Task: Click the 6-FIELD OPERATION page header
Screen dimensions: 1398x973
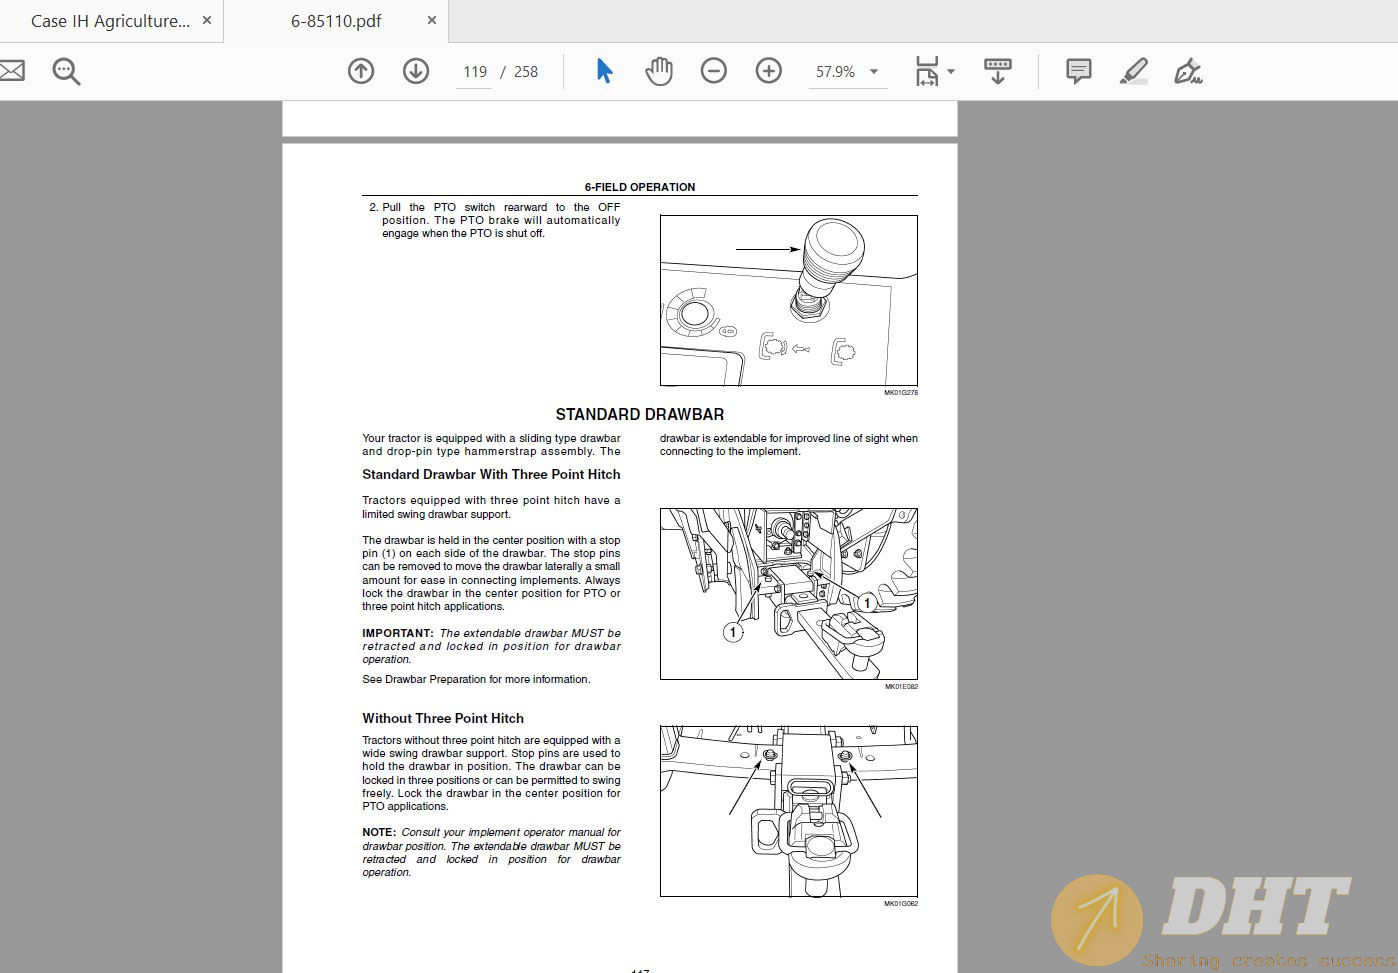Action: 640,187
